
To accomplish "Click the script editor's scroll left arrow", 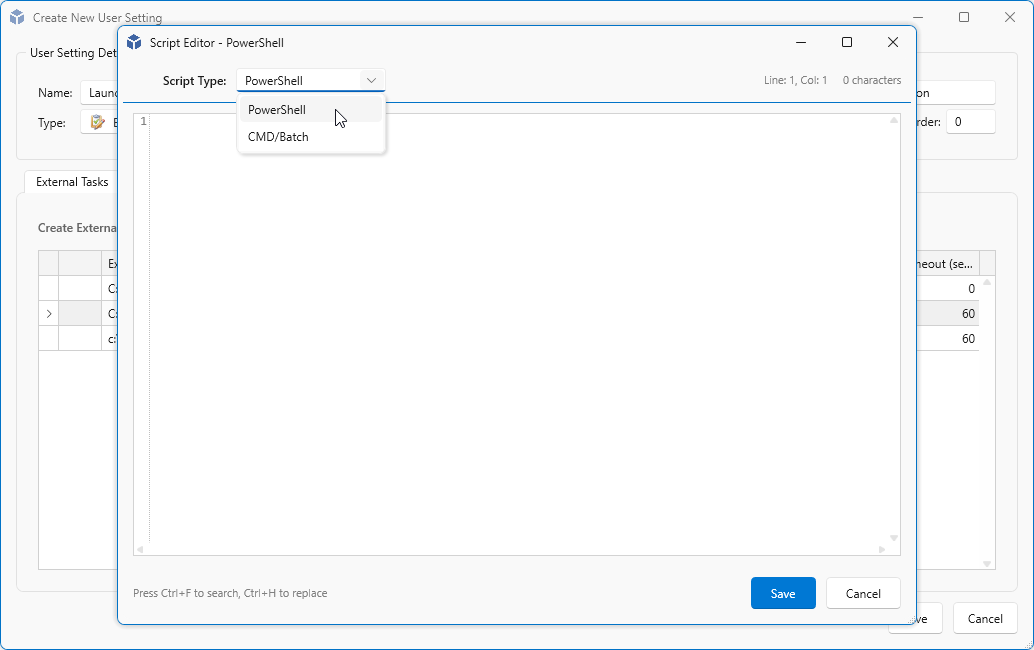I will [x=140, y=549].
